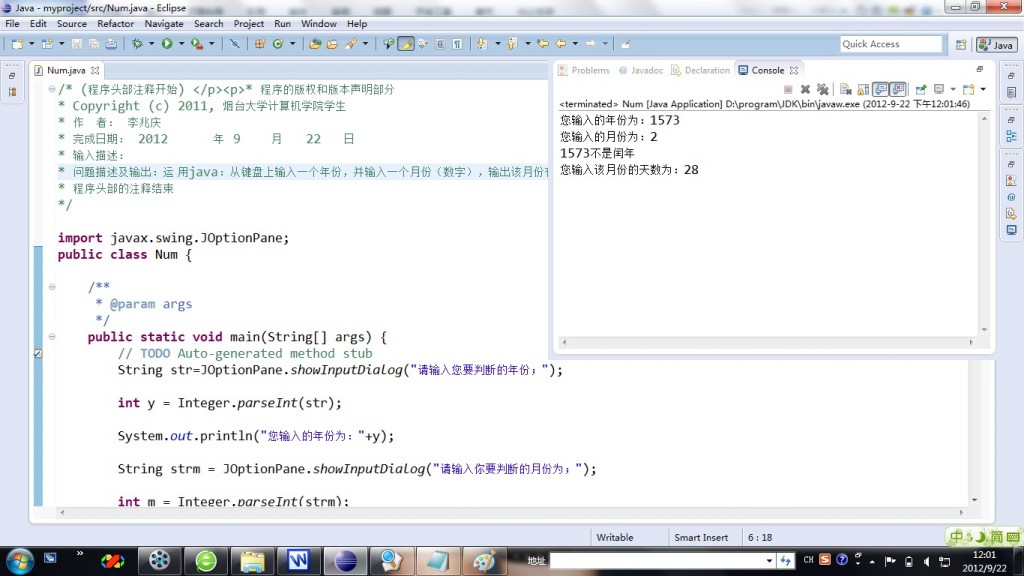Open the Refactor menu
The height and width of the screenshot is (576, 1024).
(x=116, y=24)
